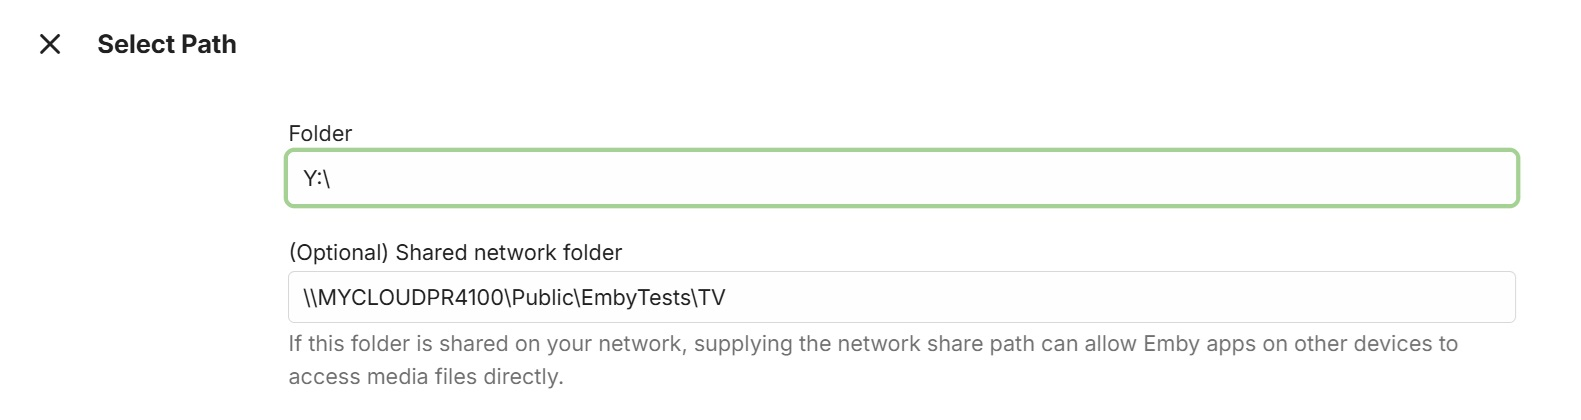Click the Folder field label
Viewport: 1581px width, 420px height.
click(x=320, y=133)
